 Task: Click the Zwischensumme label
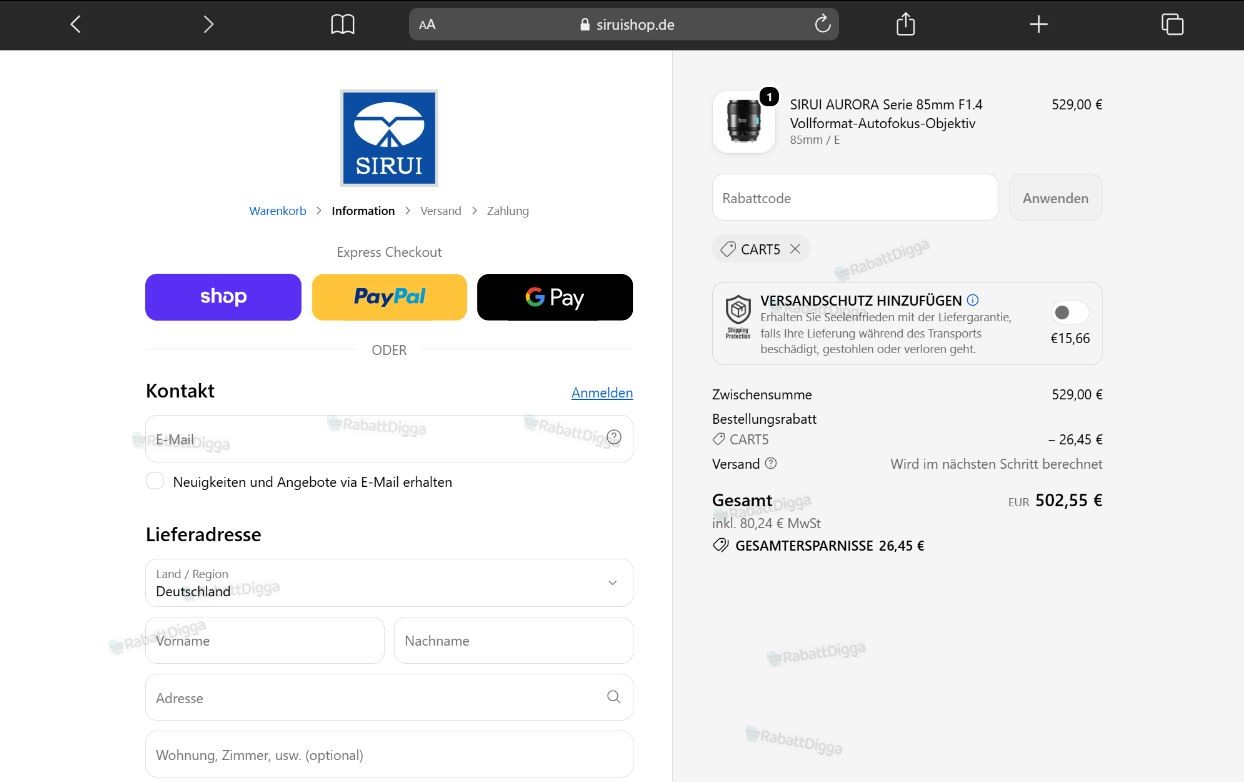(x=762, y=394)
